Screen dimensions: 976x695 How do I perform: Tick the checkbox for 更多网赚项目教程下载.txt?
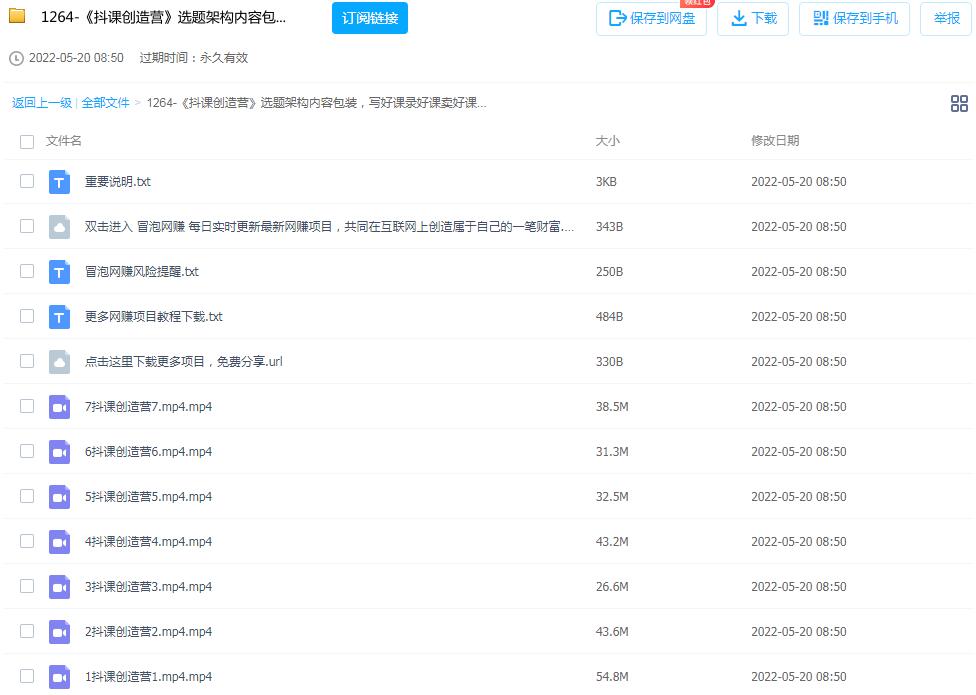coord(27,317)
